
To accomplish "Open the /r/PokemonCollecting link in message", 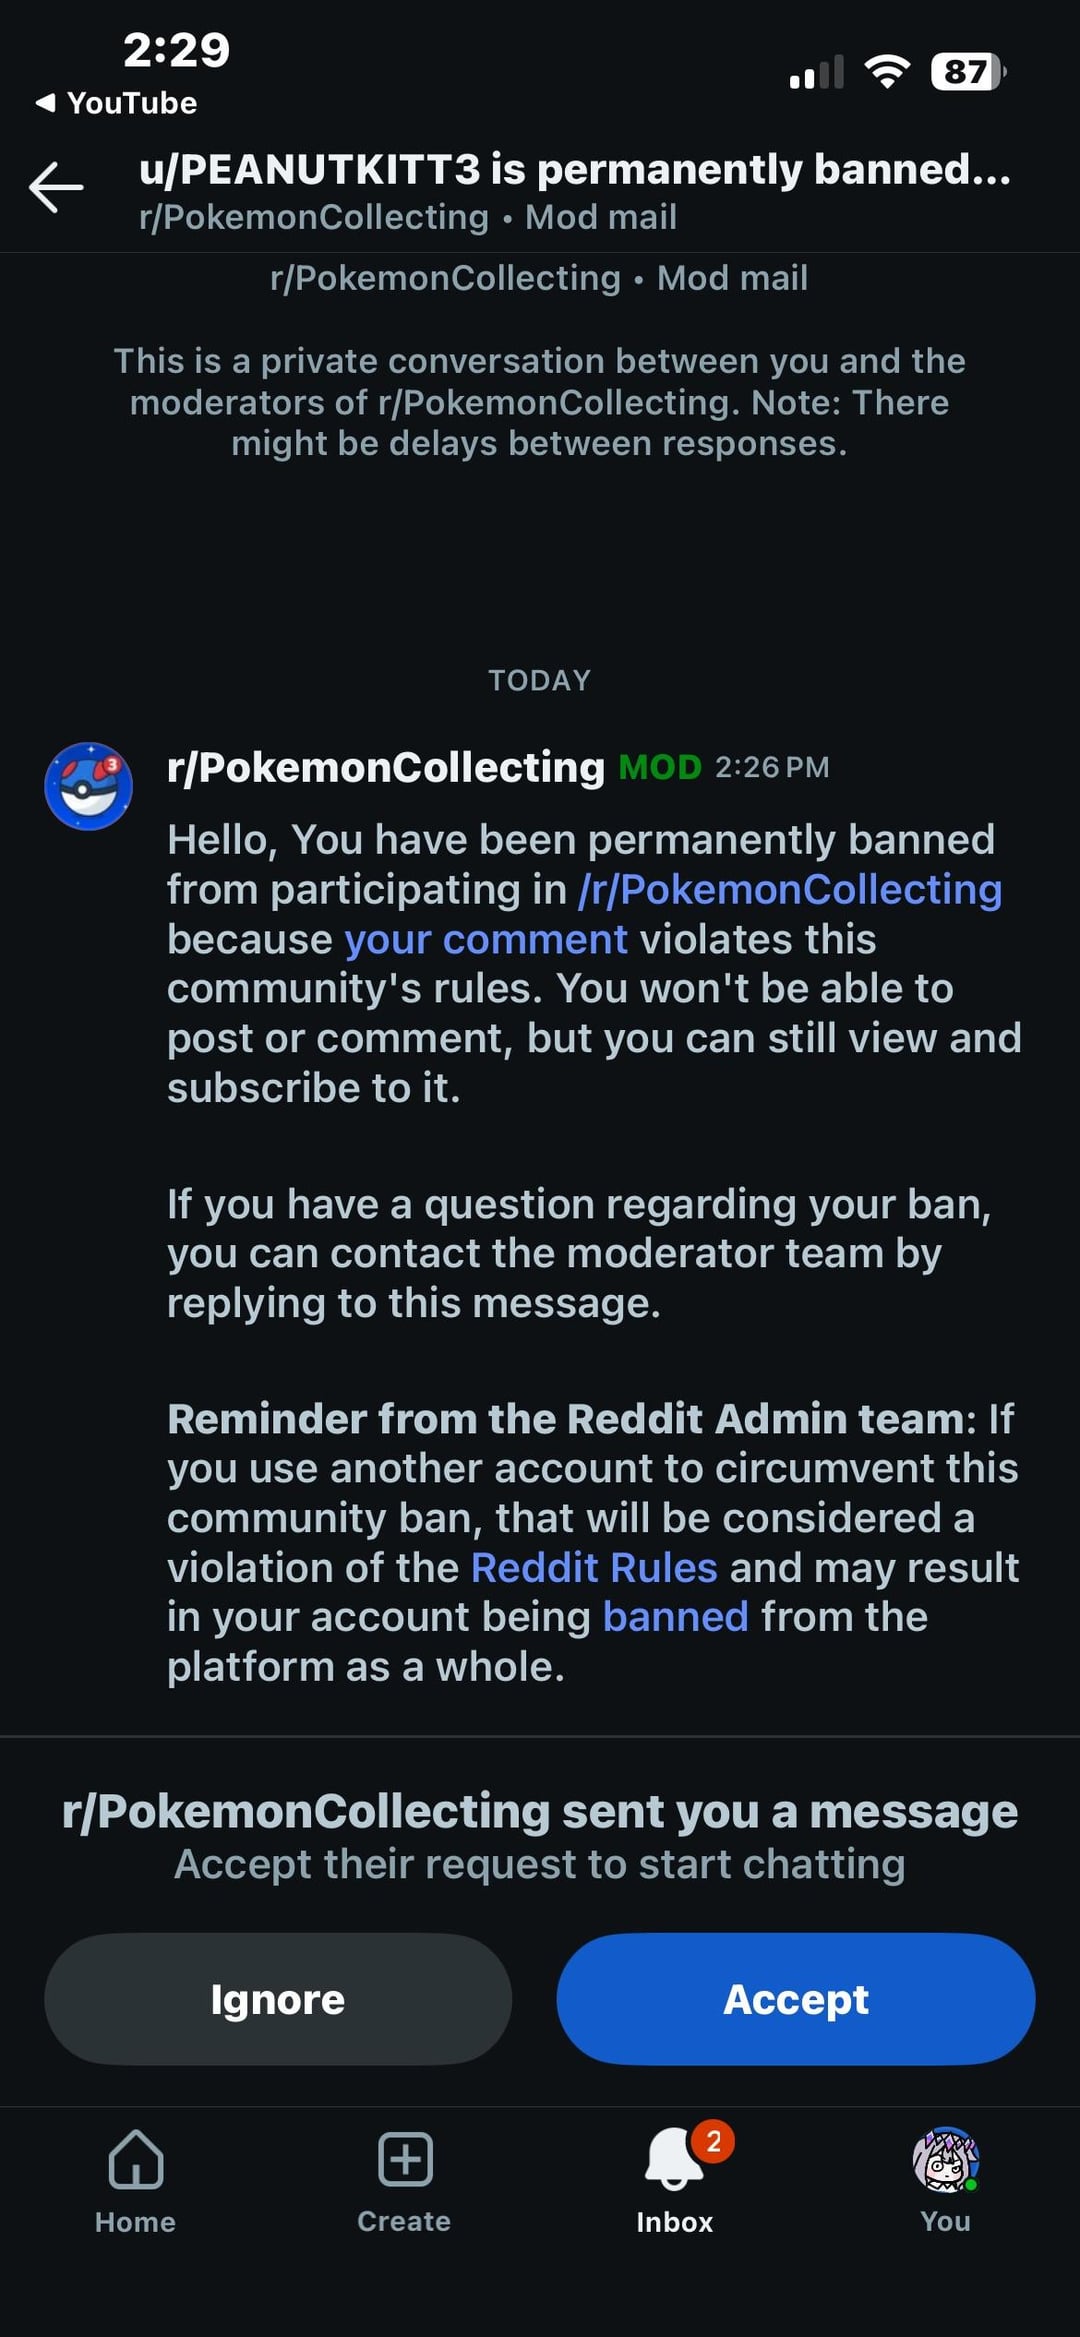I will [790, 890].
